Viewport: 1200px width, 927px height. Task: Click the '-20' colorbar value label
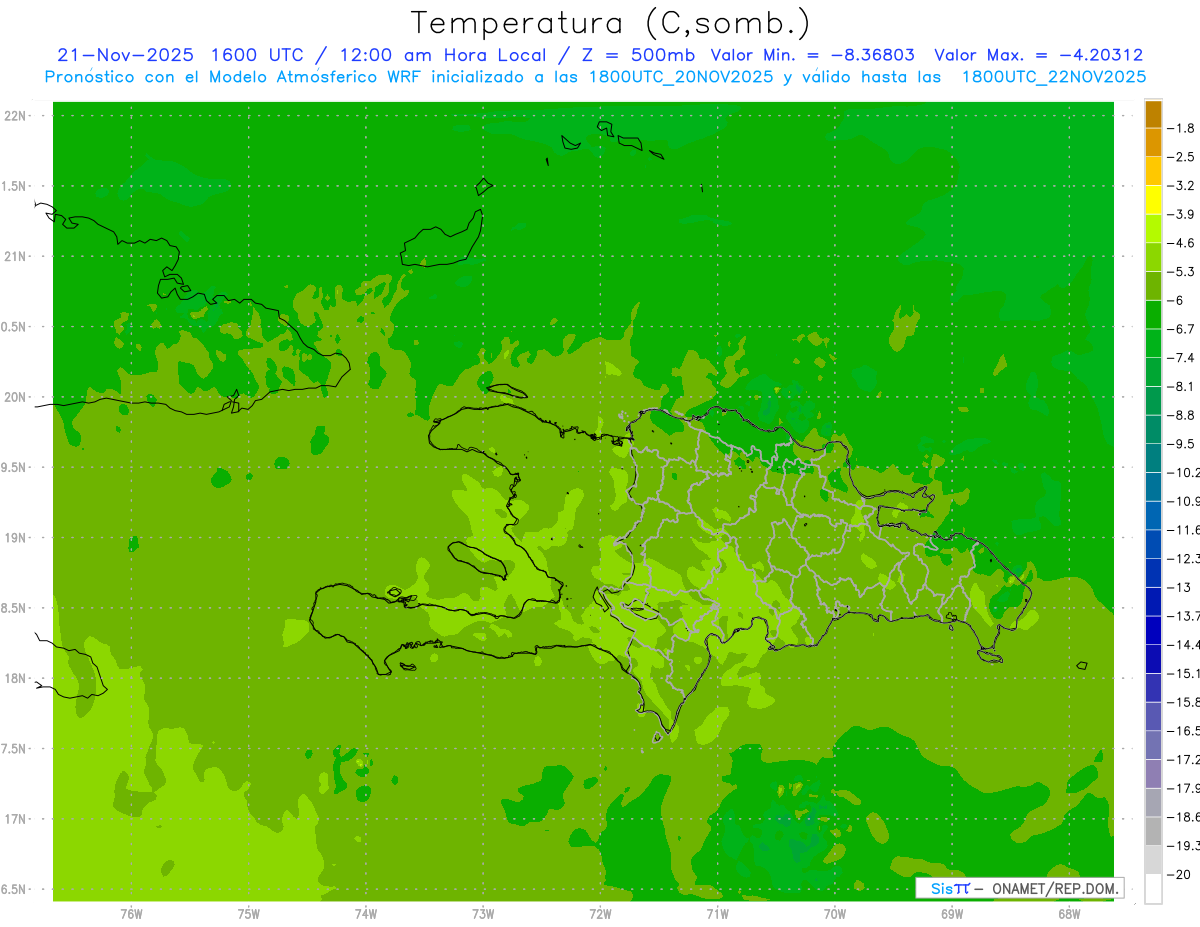1179,874
